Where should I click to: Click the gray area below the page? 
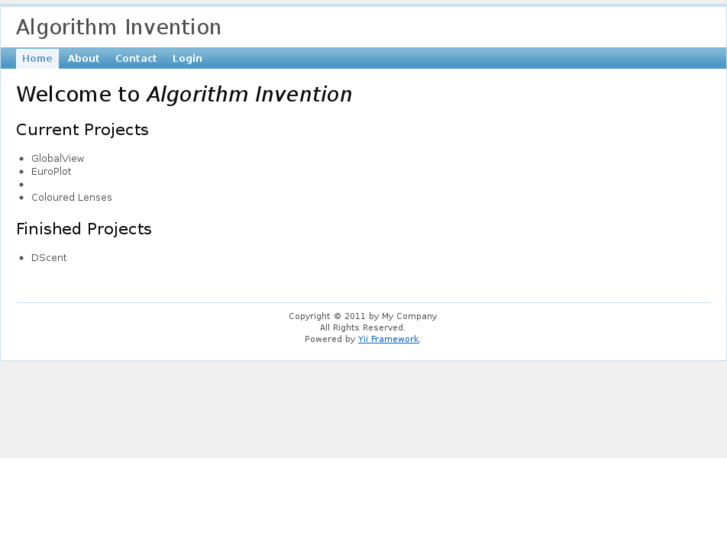tap(363, 410)
